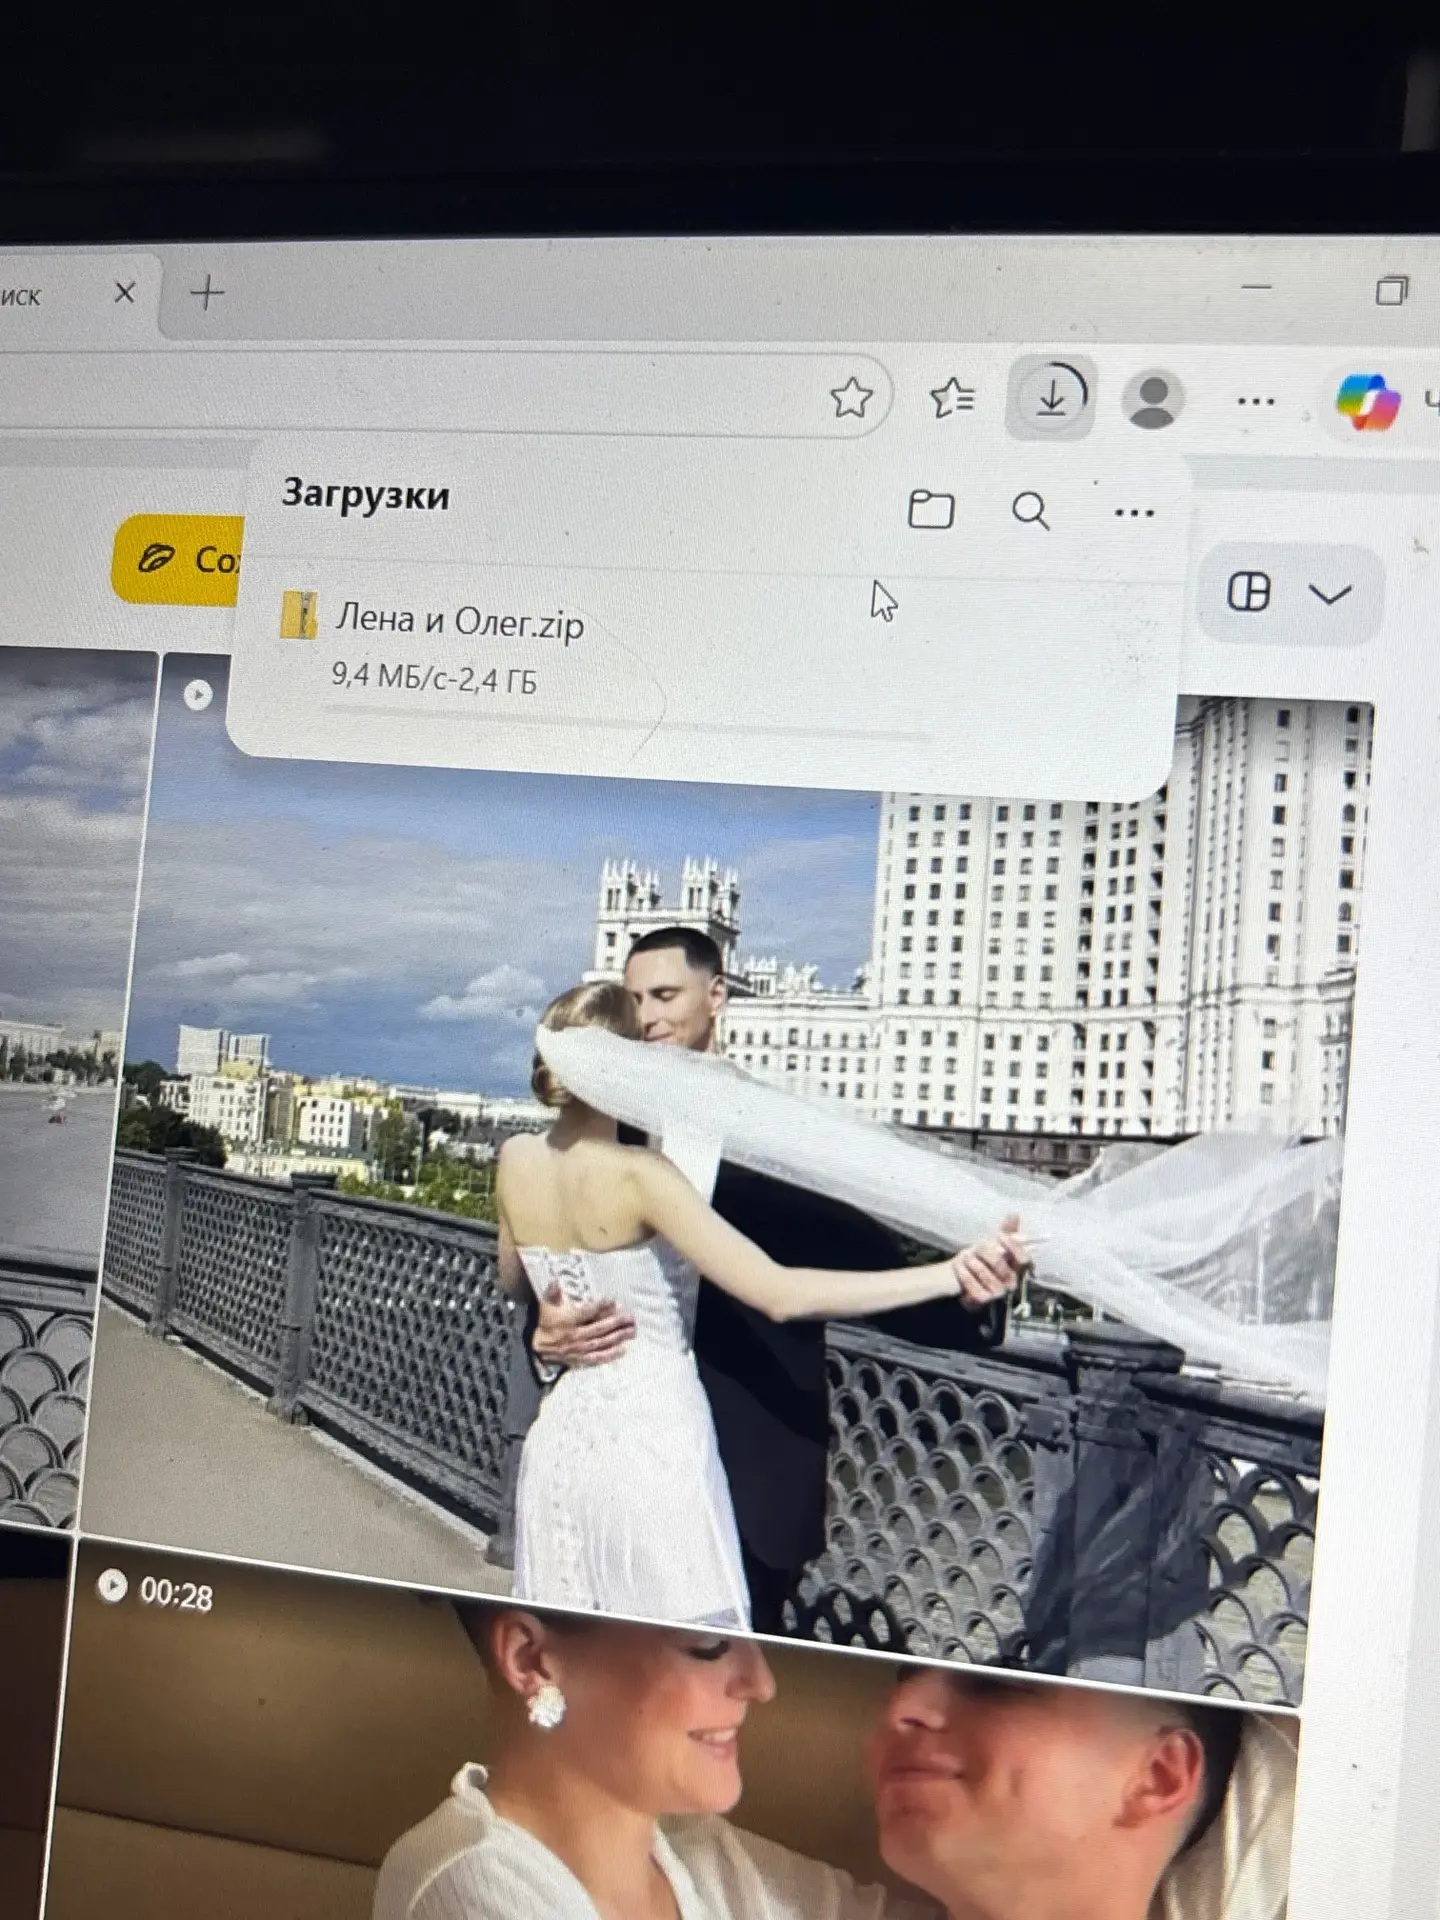
Task: Close the current browser tab
Action: tap(124, 293)
